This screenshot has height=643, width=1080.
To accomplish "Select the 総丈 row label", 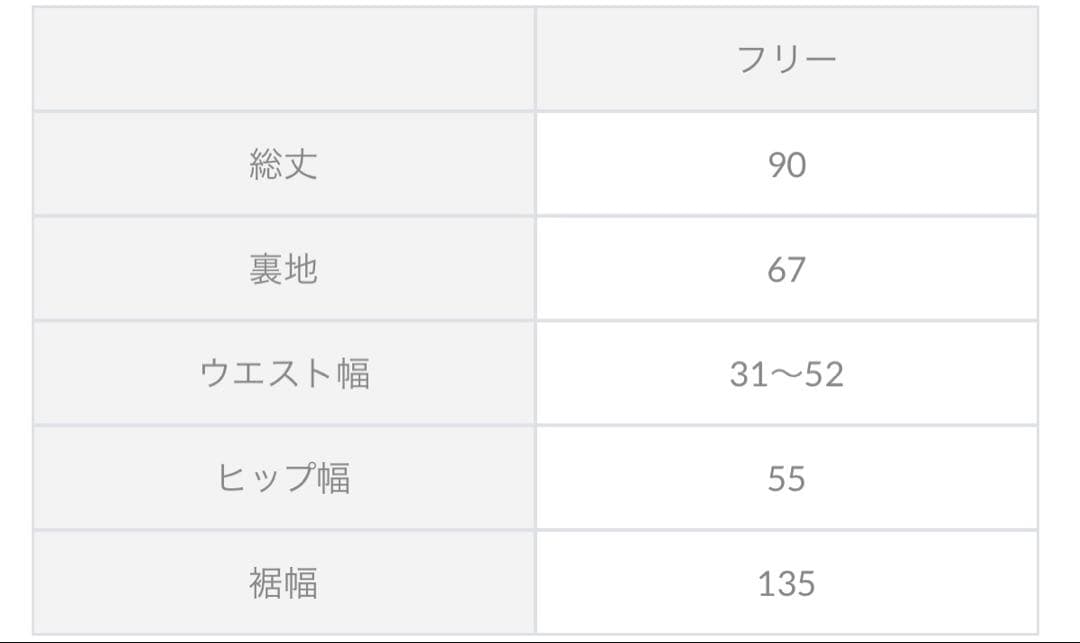I will click(x=284, y=165).
